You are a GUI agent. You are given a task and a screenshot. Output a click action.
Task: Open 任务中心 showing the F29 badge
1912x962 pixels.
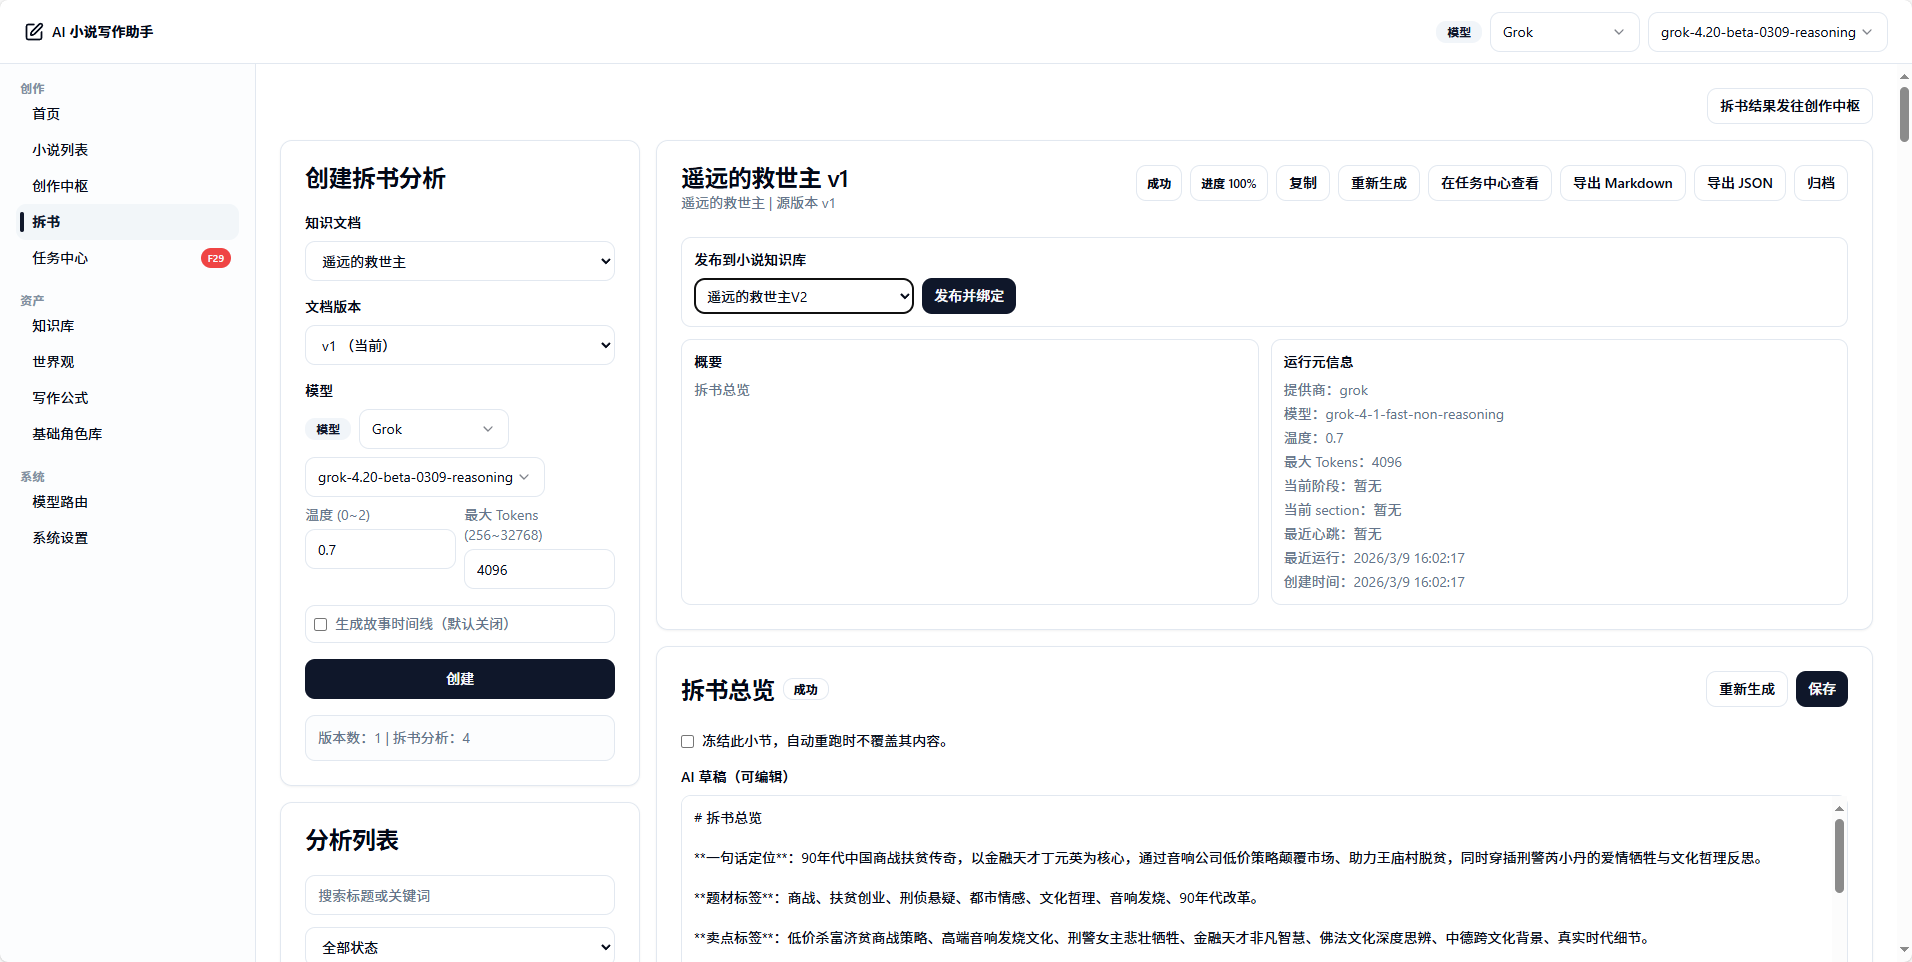pyautogui.click(x=58, y=257)
